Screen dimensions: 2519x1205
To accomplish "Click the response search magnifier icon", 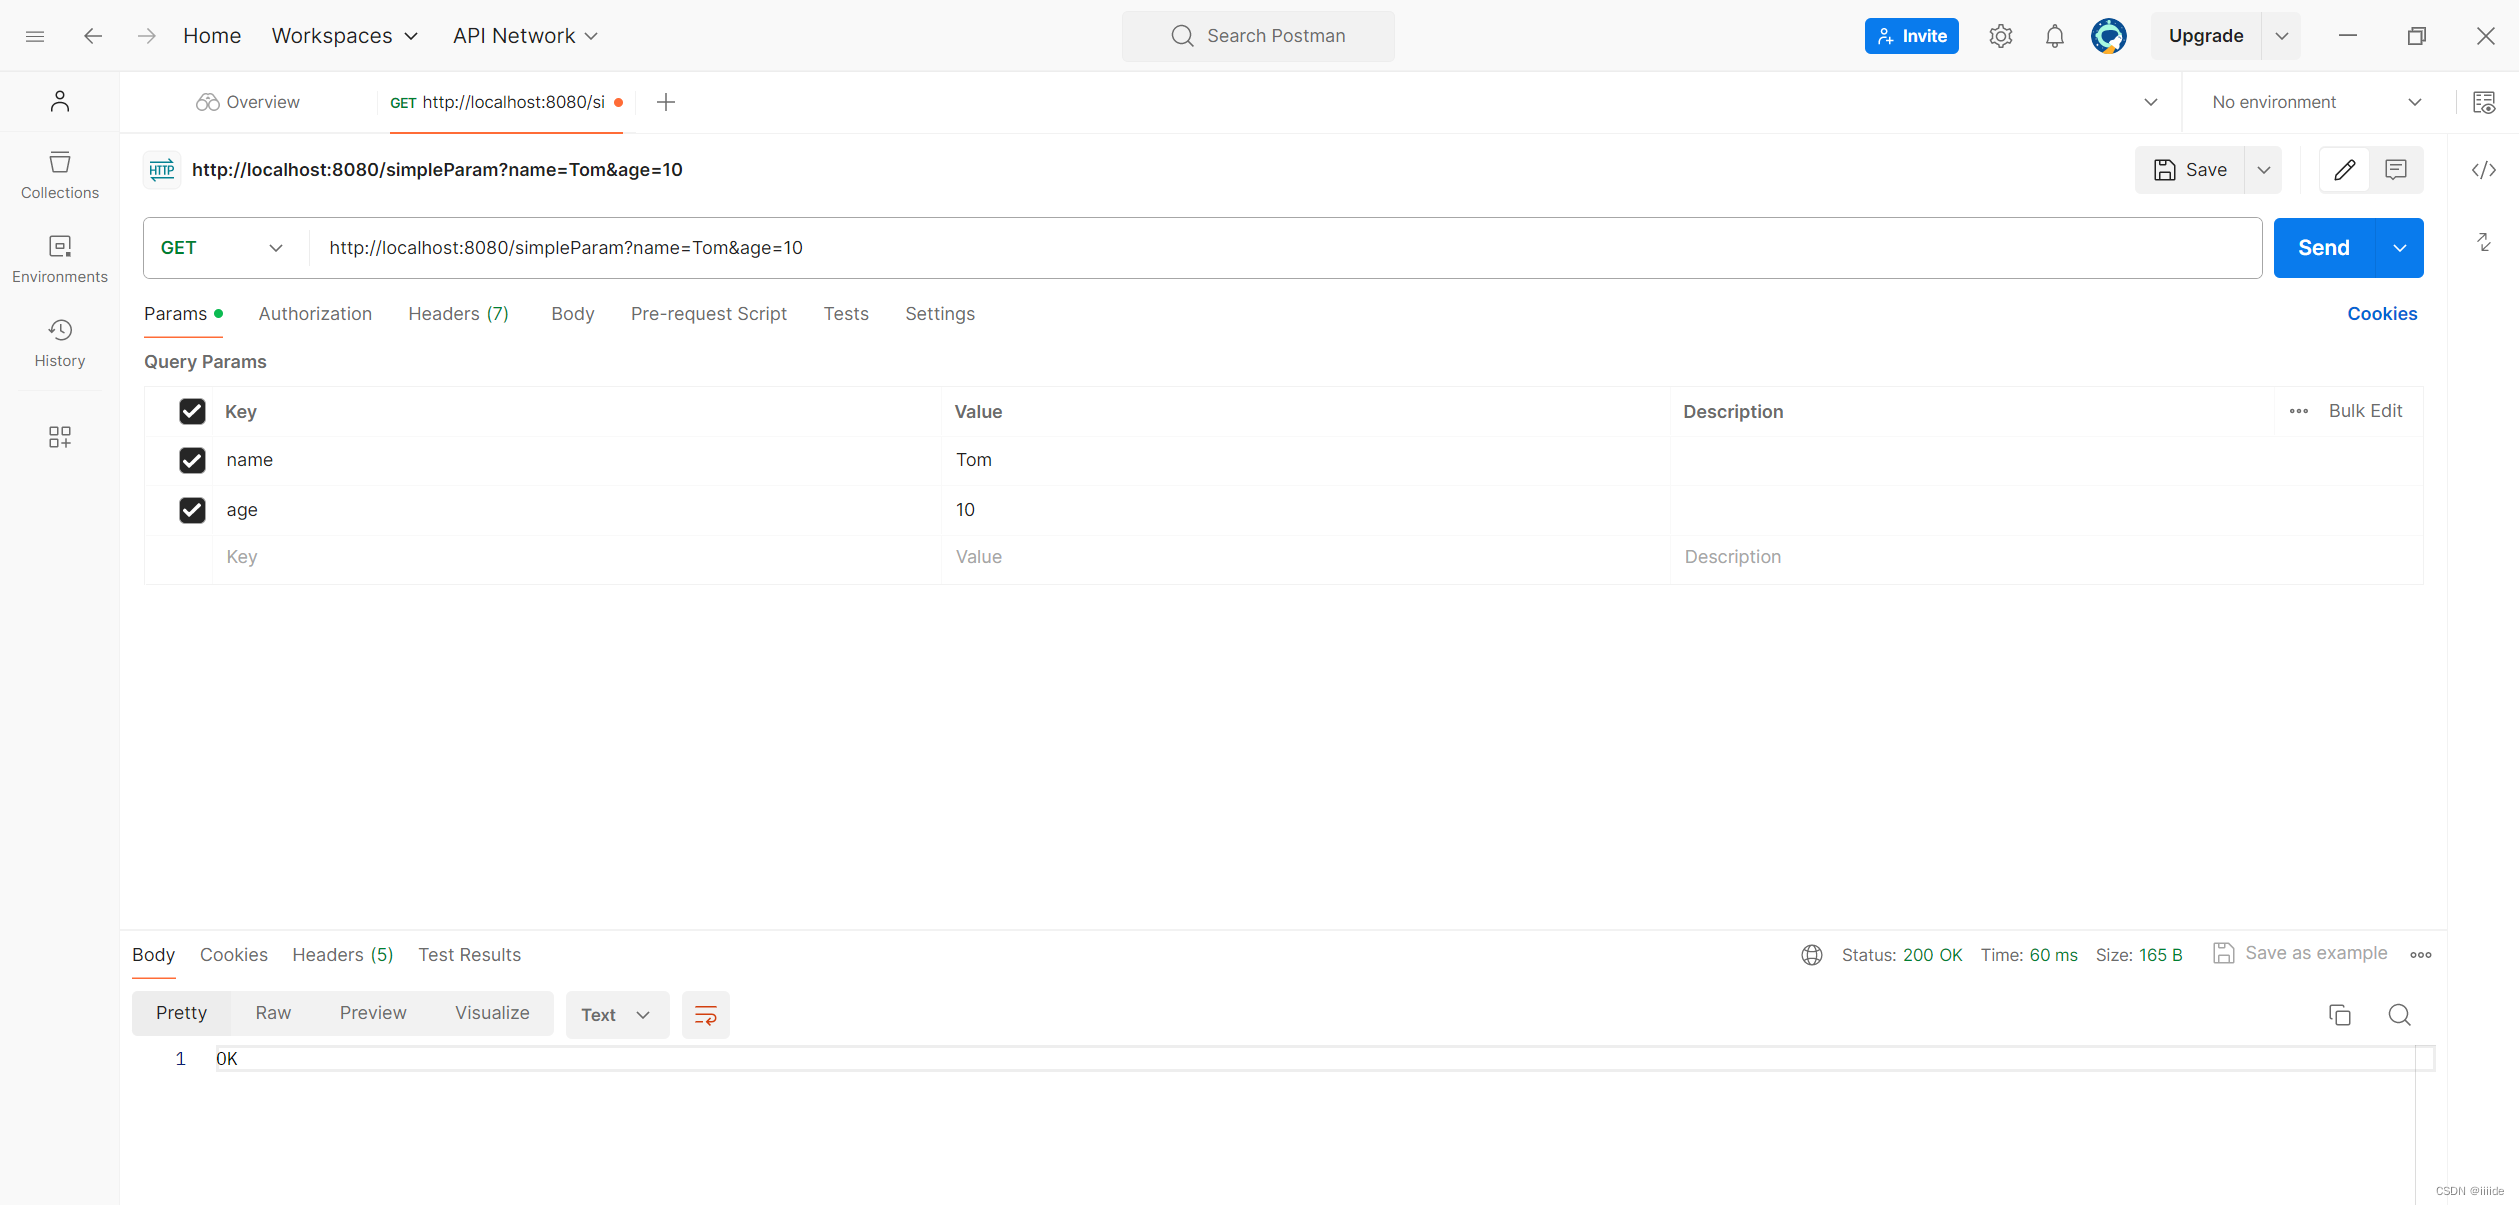I will 2399,1015.
